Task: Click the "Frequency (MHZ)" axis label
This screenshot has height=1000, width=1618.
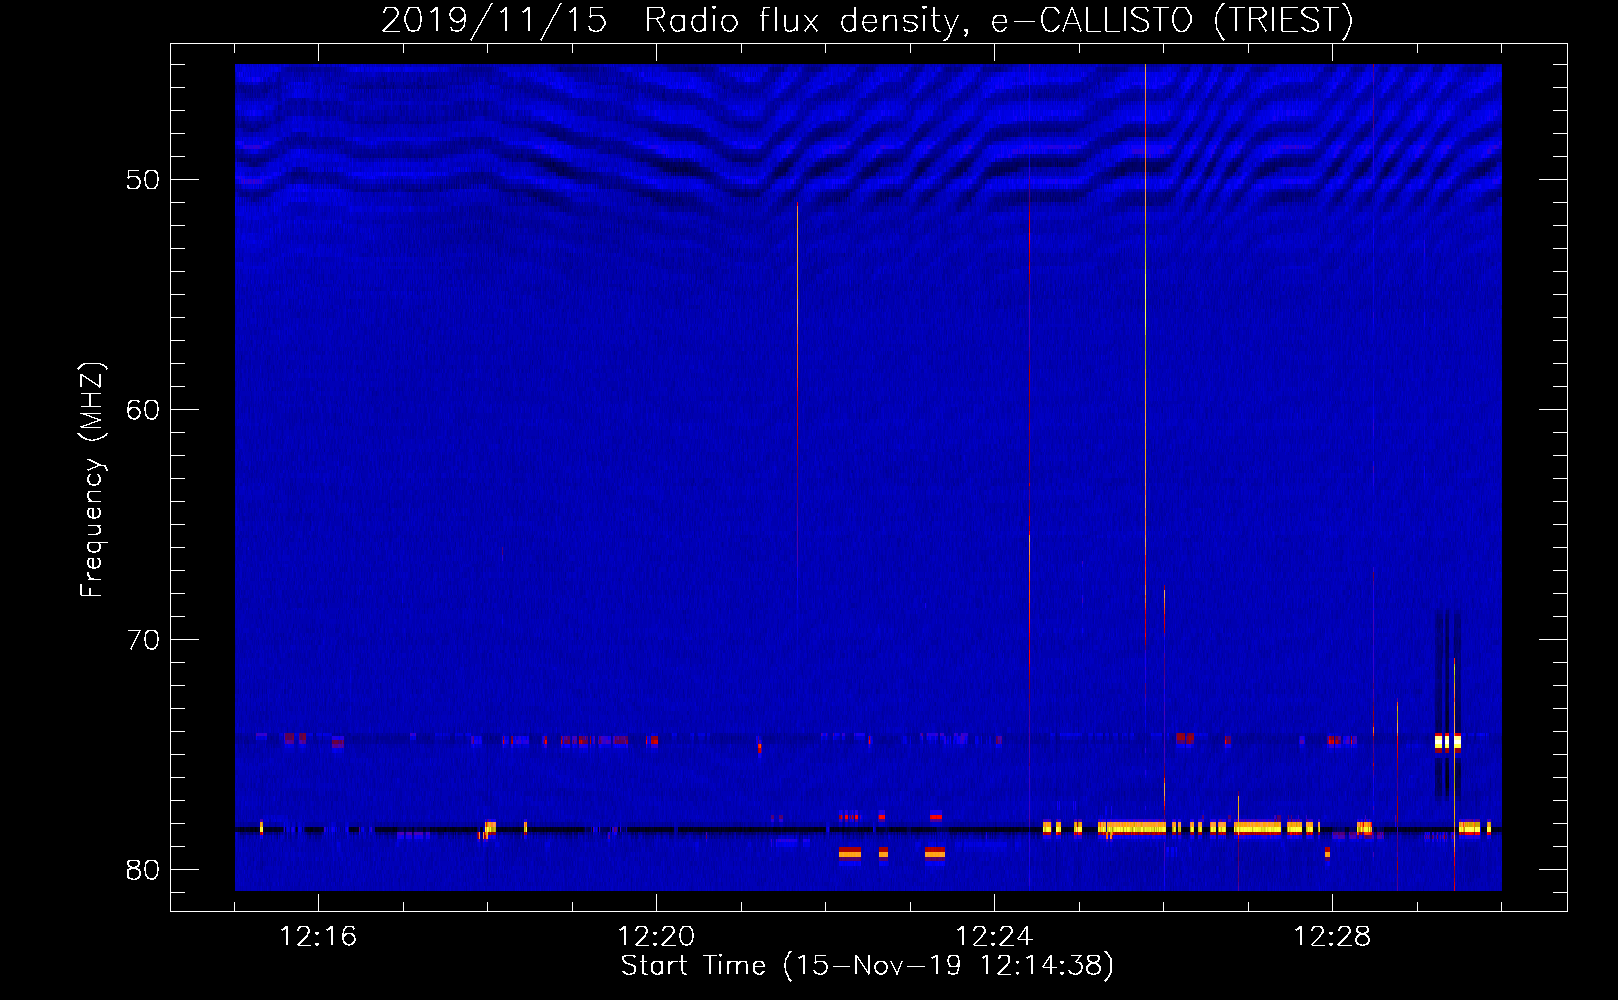Action: click(91, 480)
